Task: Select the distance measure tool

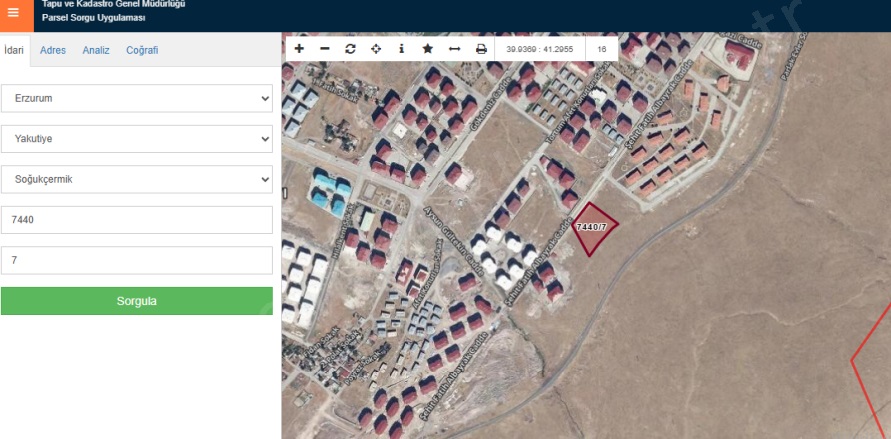Action: (x=454, y=48)
